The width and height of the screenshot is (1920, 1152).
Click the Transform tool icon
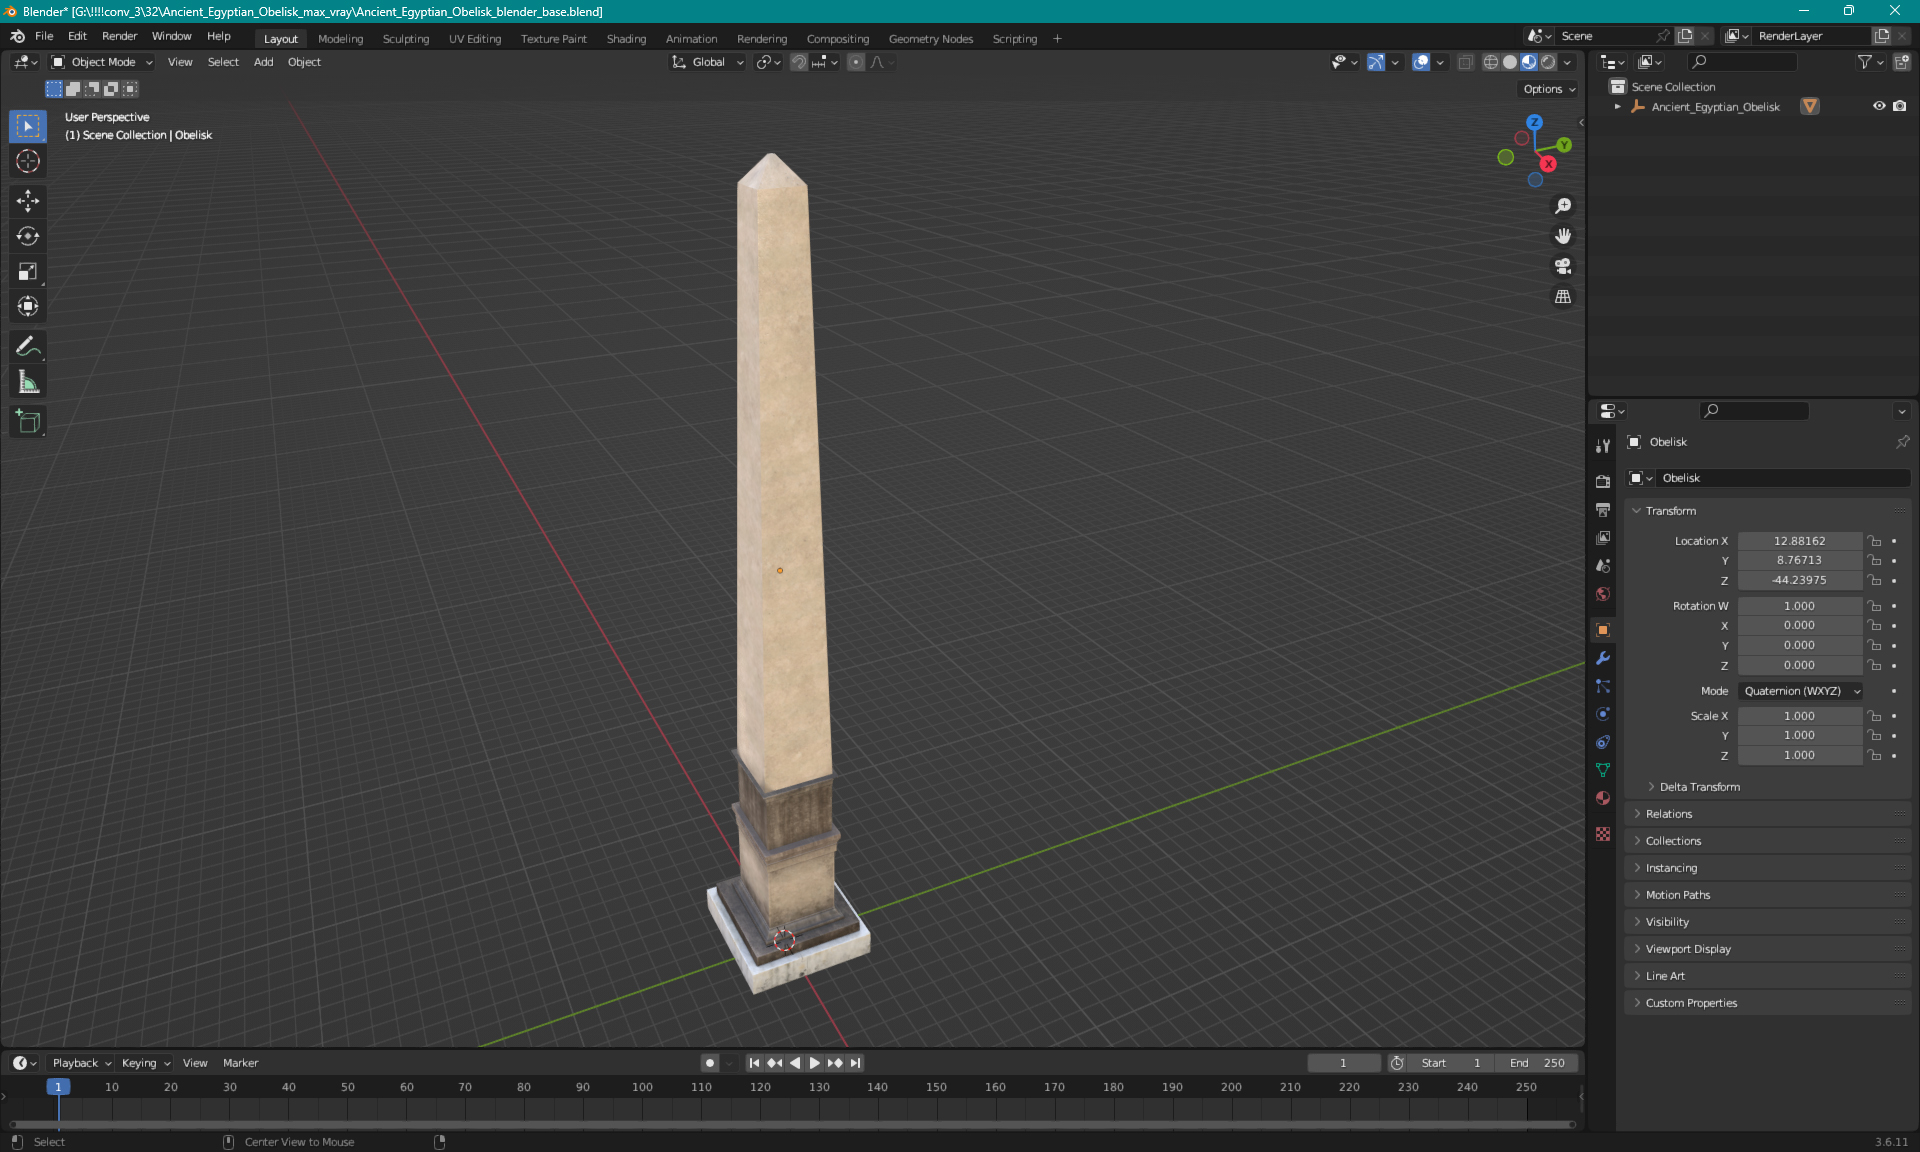pyautogui.click(x=29, y=306)
